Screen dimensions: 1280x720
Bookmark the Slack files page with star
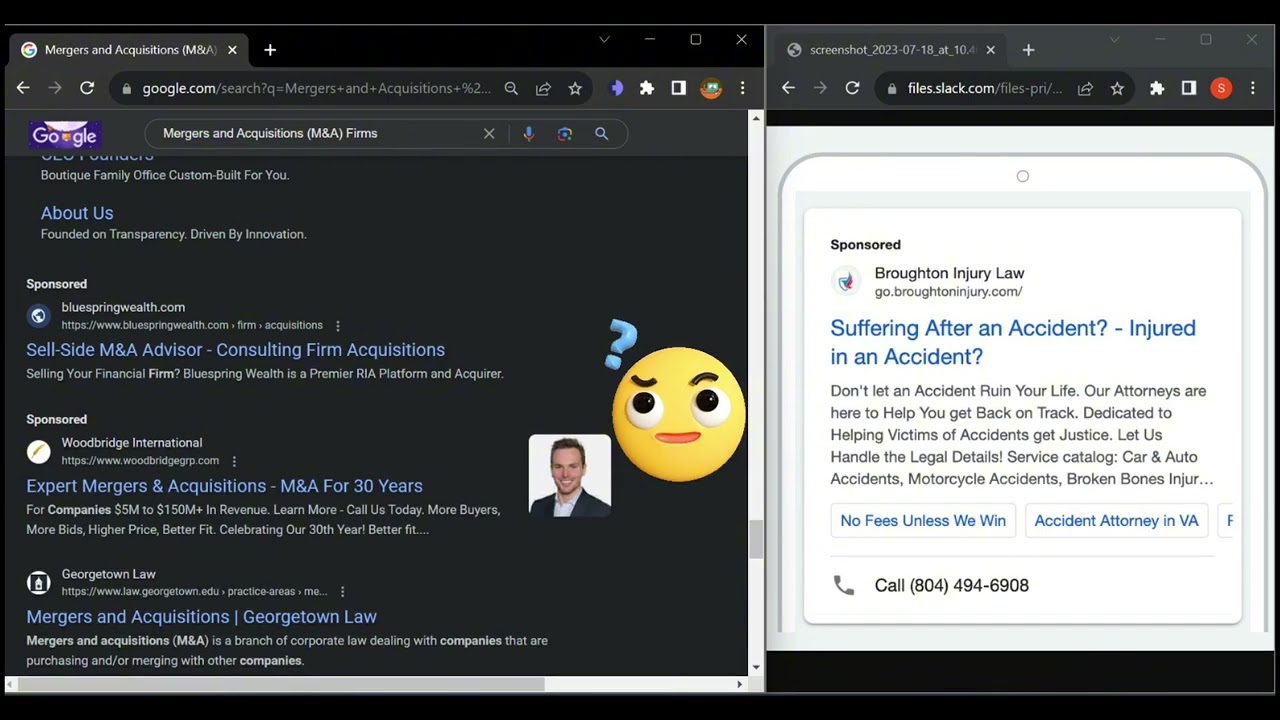1117,88
